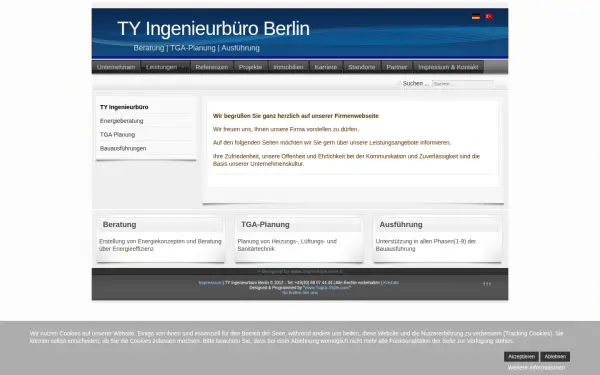This screenshot has height=375, width=600.
Task: Go to the Projekte menu item
Action: point(250,67)
